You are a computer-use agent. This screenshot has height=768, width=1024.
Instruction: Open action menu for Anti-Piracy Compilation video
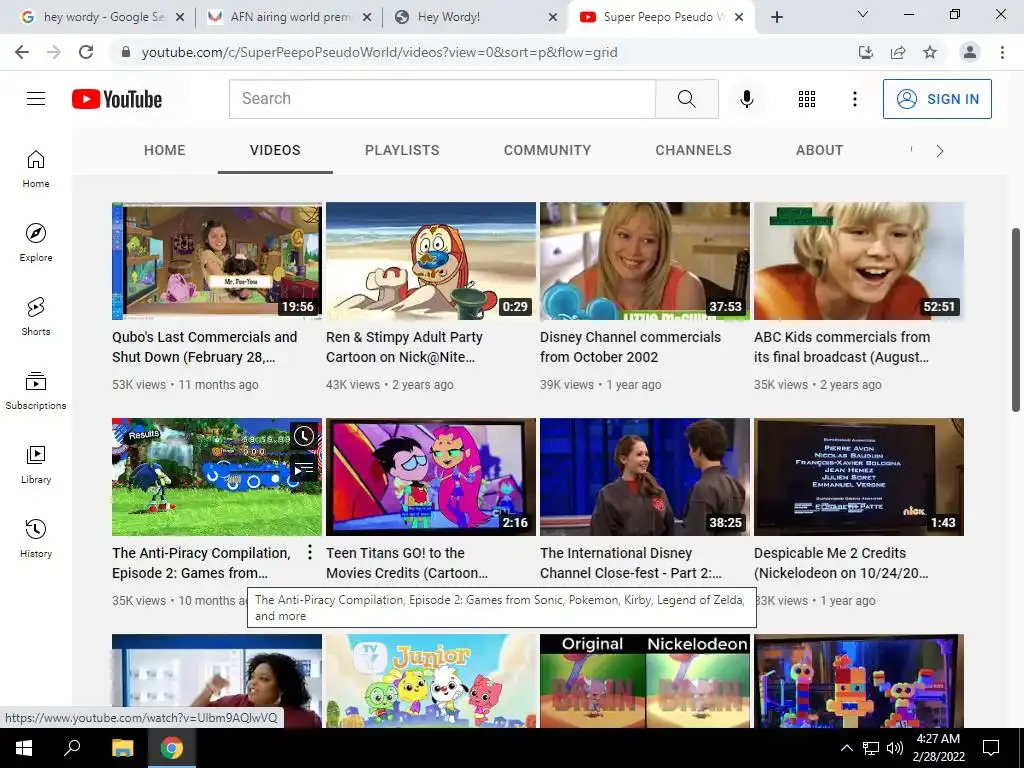(x=310, y=552)
